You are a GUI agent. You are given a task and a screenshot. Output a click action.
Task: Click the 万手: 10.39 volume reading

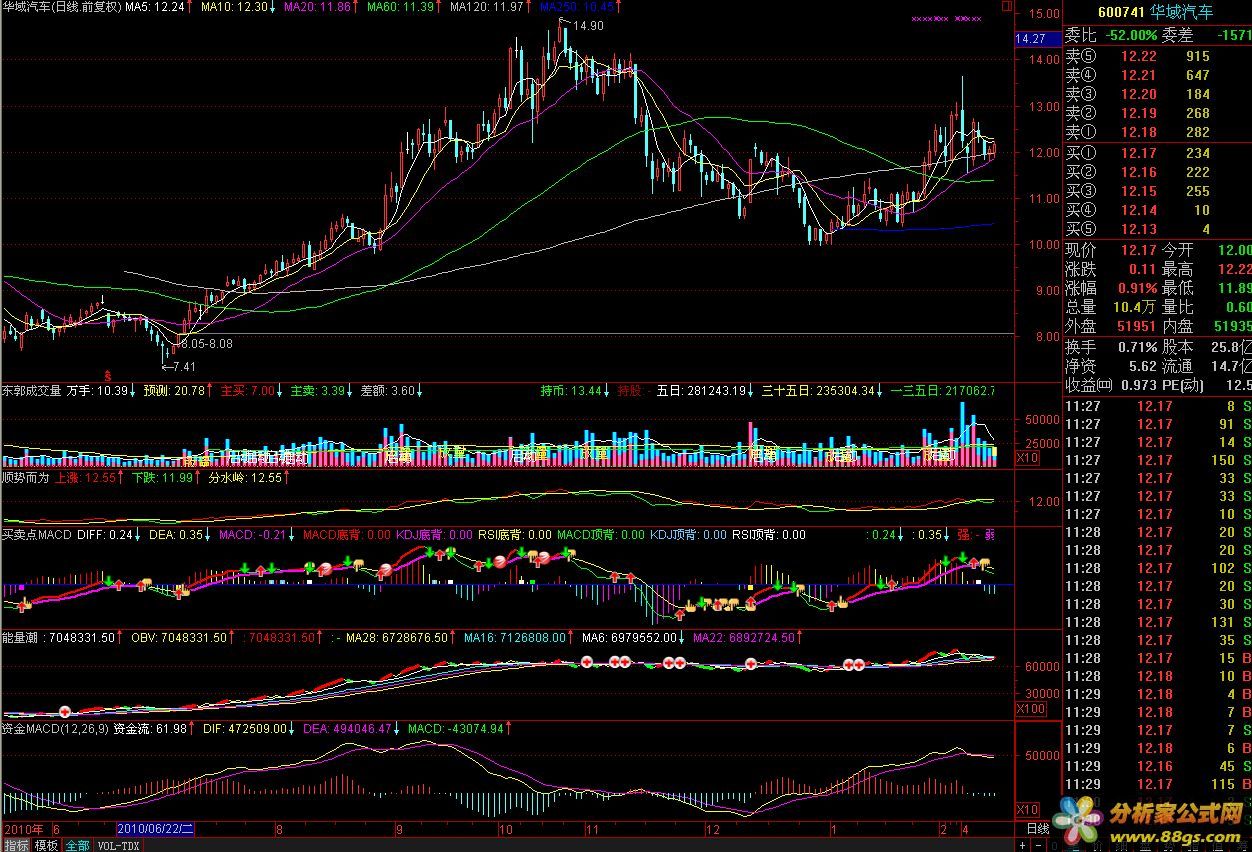click(99, 391)
